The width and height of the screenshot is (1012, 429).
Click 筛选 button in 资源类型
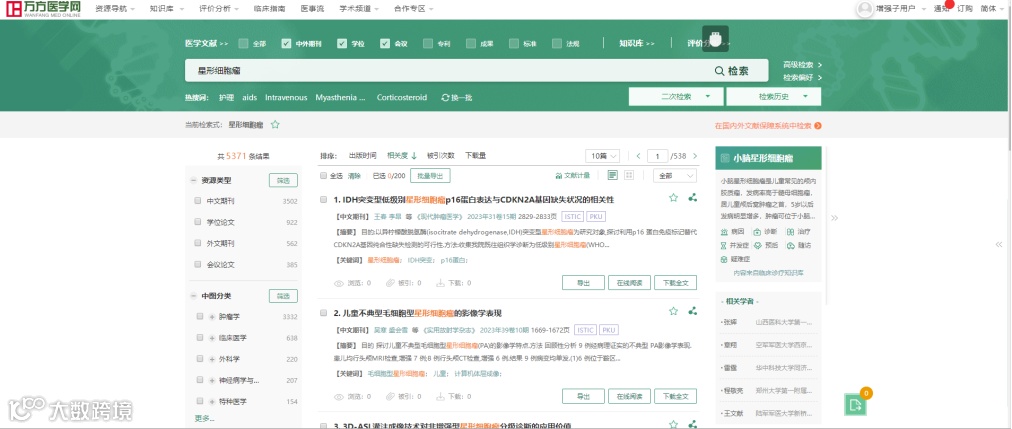point(283,181)
